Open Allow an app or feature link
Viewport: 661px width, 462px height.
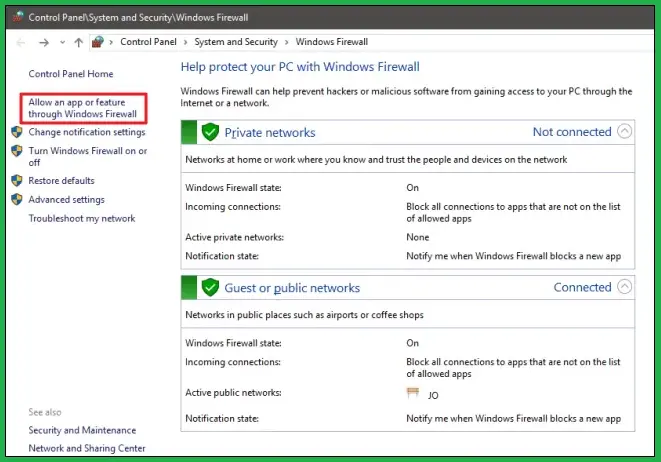[x=83, y=108]
